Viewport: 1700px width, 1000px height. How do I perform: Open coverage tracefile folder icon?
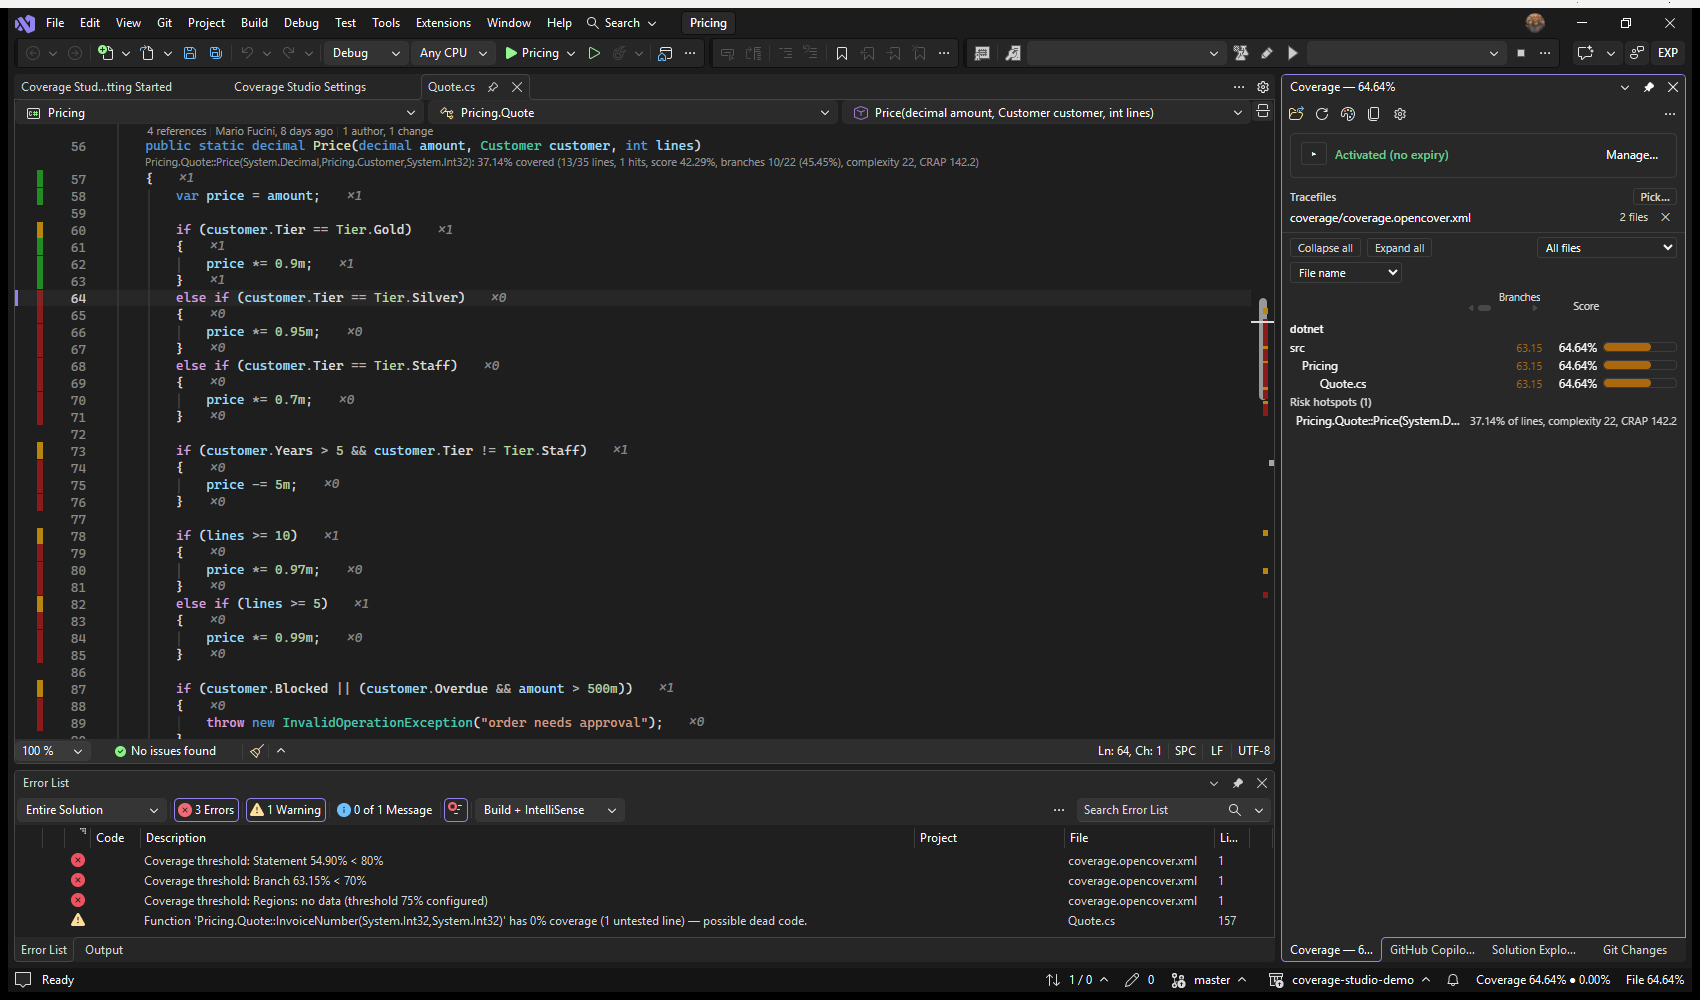coord(1297,114)
